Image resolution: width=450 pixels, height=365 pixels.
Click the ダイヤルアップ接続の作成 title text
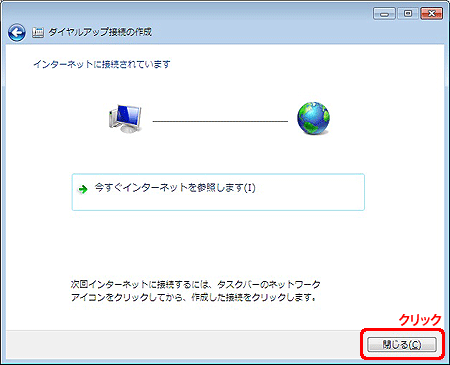click(x=100, y=32)
